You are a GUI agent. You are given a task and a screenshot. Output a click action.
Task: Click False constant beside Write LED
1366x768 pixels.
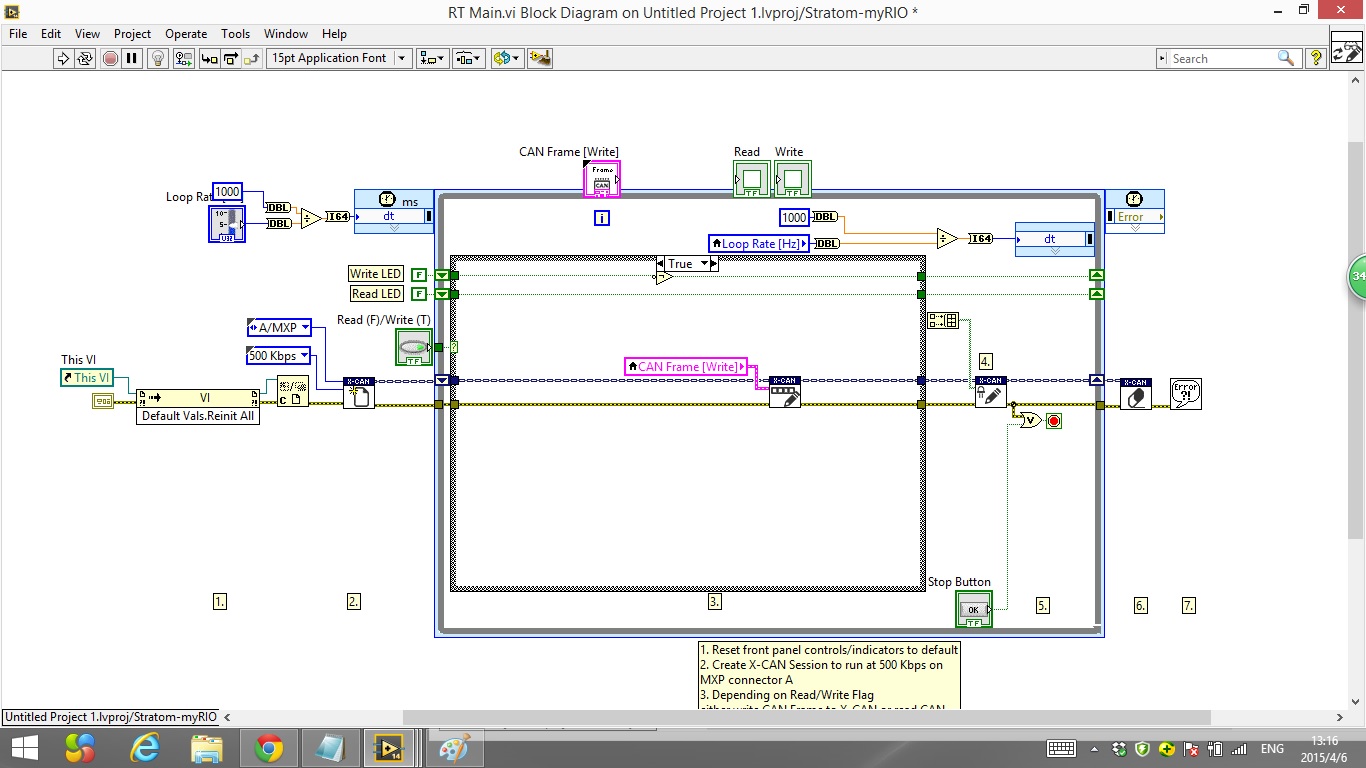(418, 275)
